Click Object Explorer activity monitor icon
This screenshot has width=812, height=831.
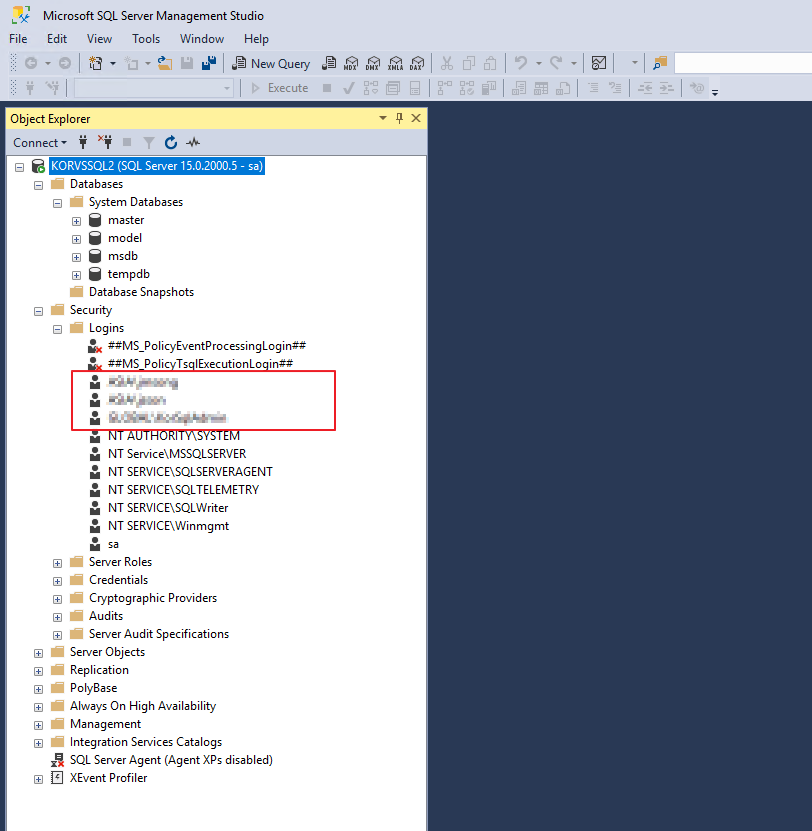point(193,142)
